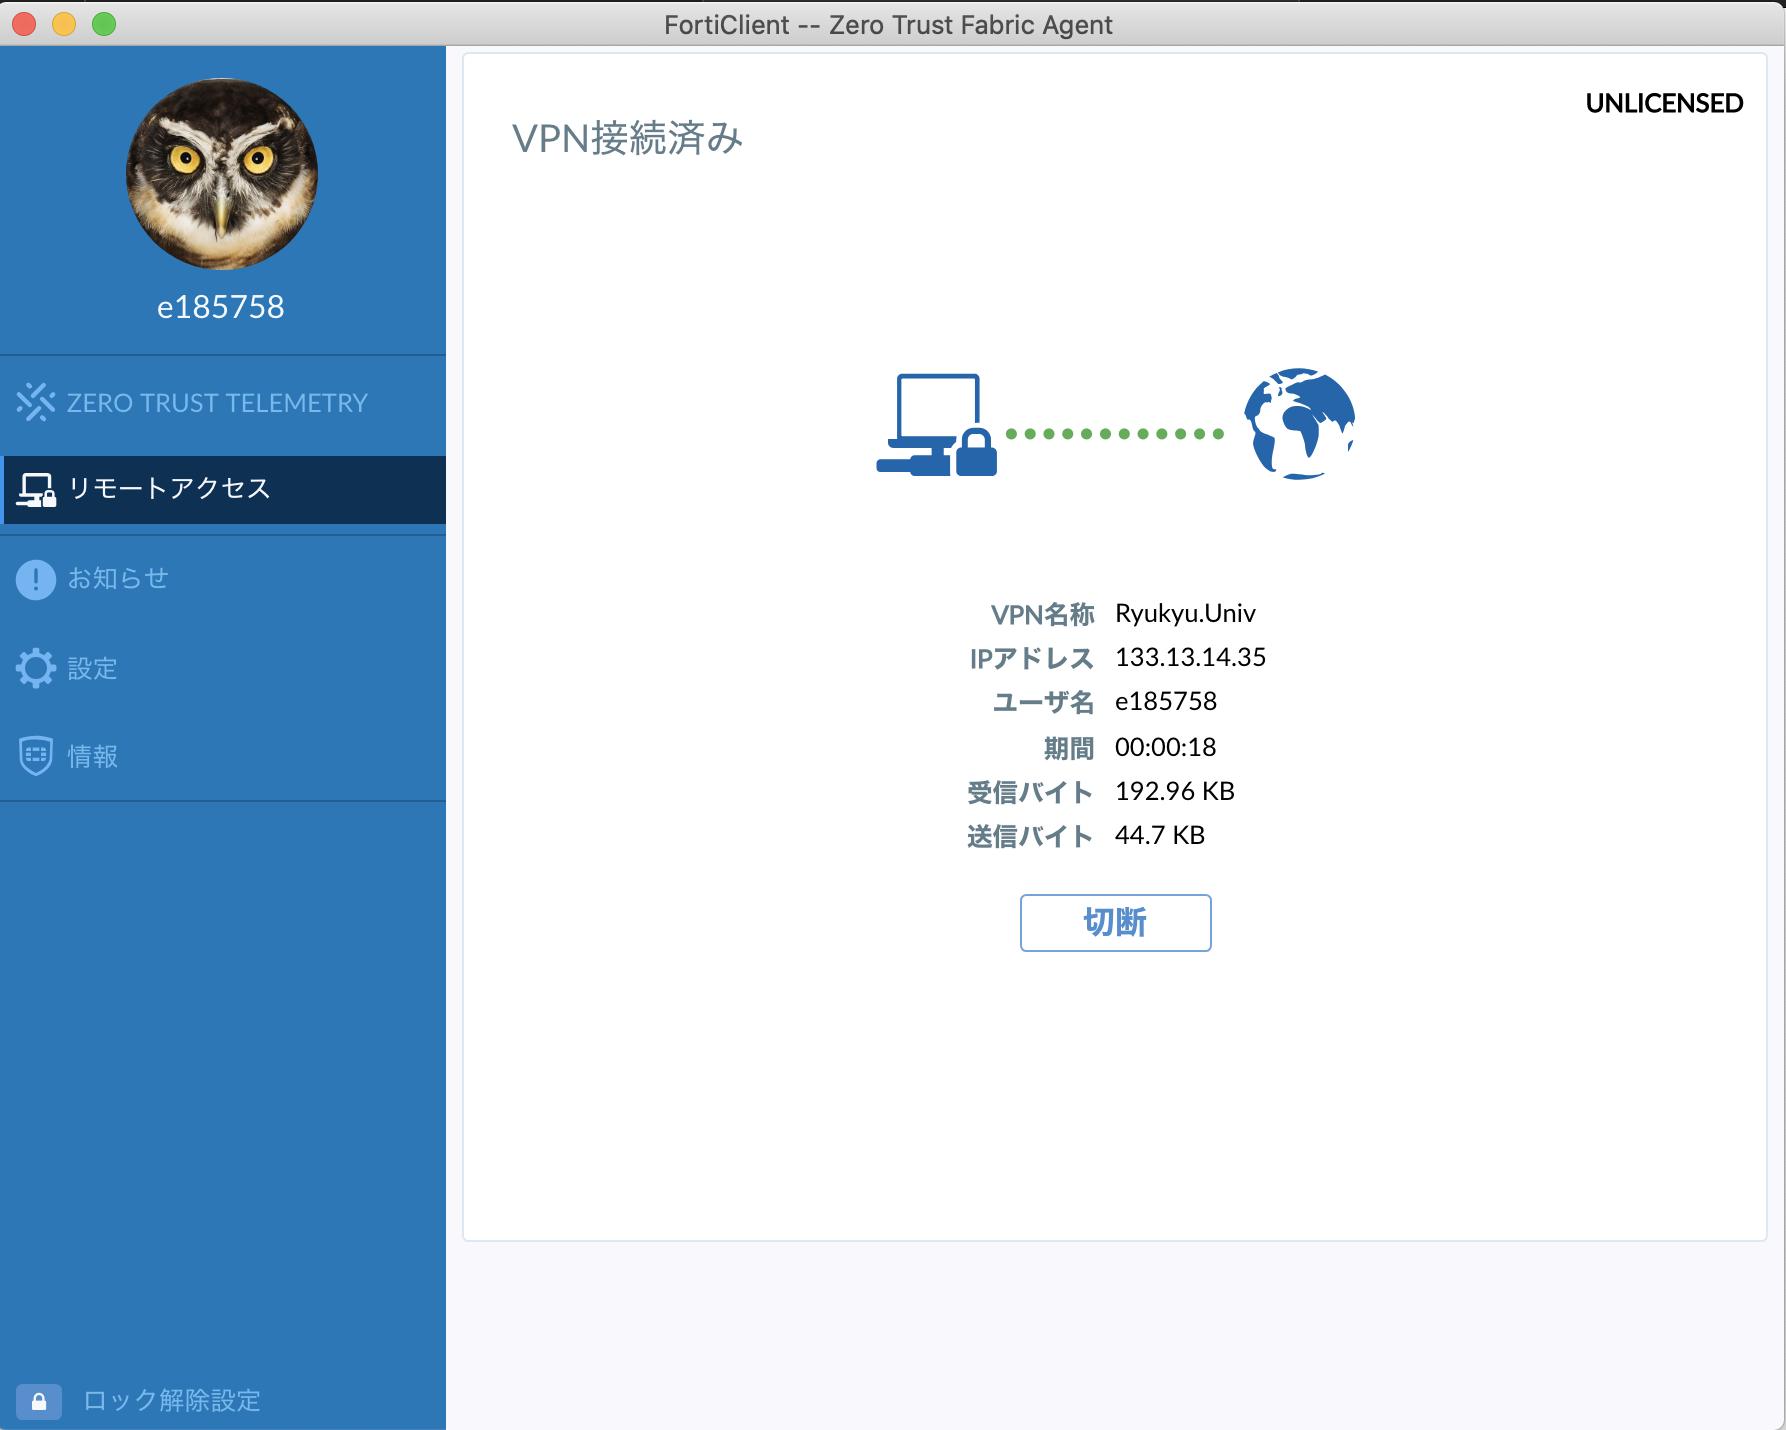Click ロック解除設定 at sidebar bottom
Viewport: 1786px width, 1430px height.
(172, 1401)
